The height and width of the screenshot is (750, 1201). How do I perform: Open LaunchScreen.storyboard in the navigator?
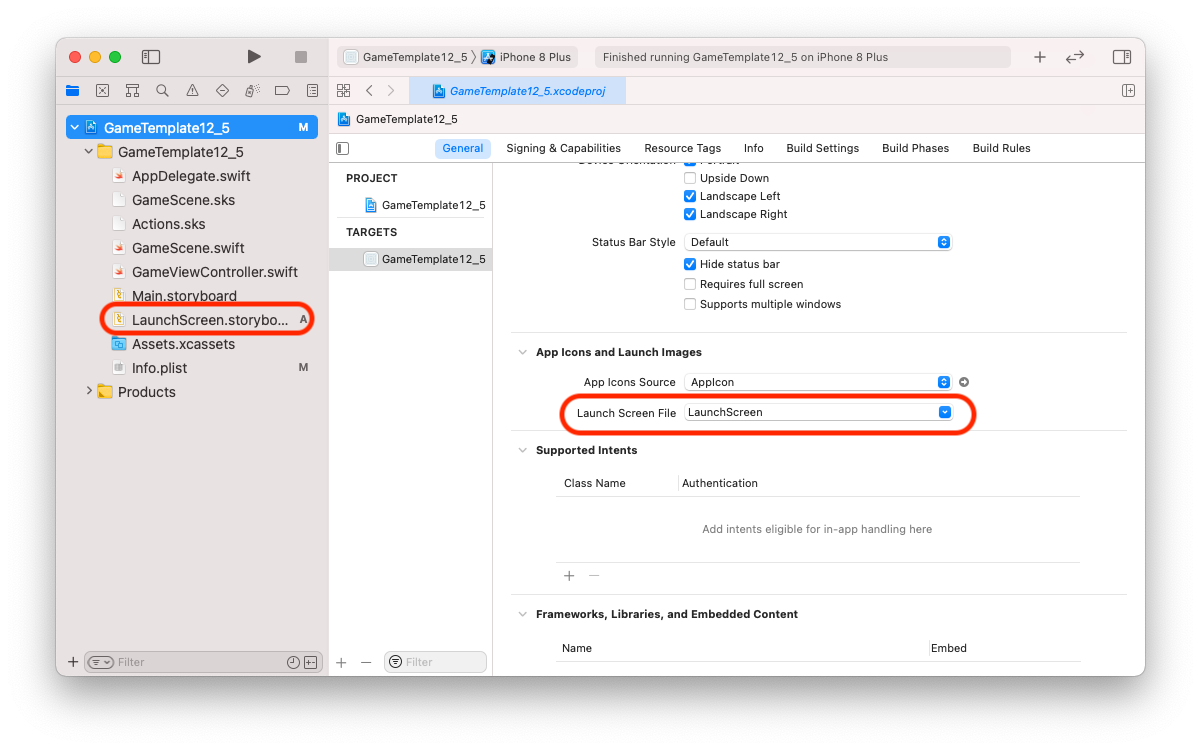point(210,320)
